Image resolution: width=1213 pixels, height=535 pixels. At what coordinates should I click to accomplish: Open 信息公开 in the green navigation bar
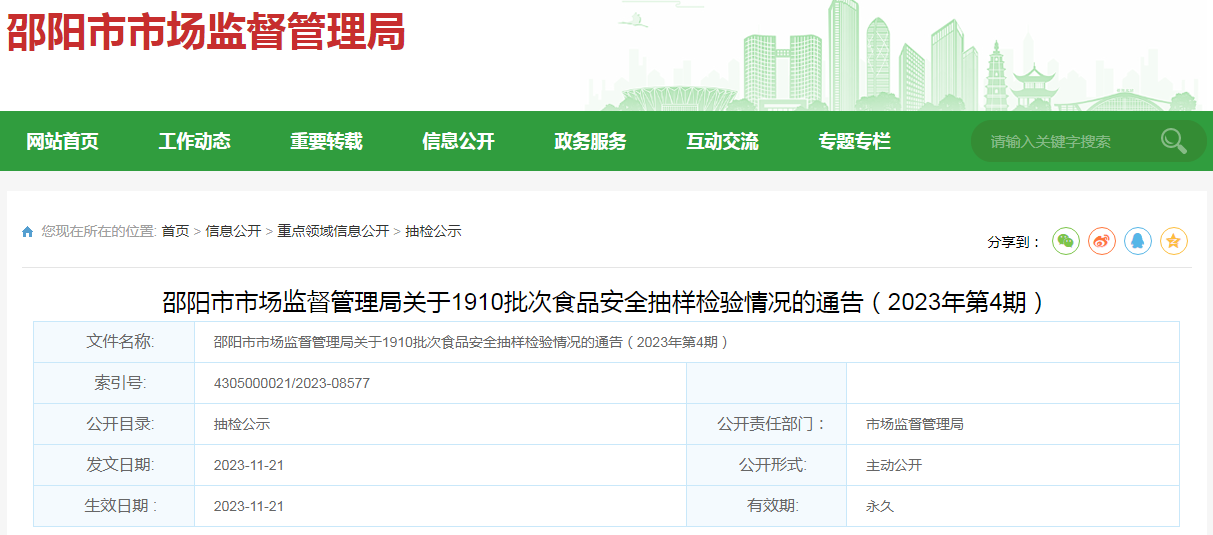tap(458, 142)
